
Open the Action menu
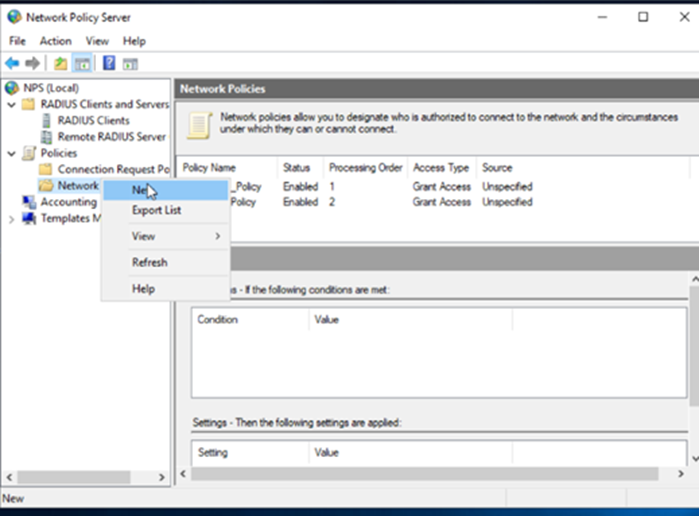56,41
